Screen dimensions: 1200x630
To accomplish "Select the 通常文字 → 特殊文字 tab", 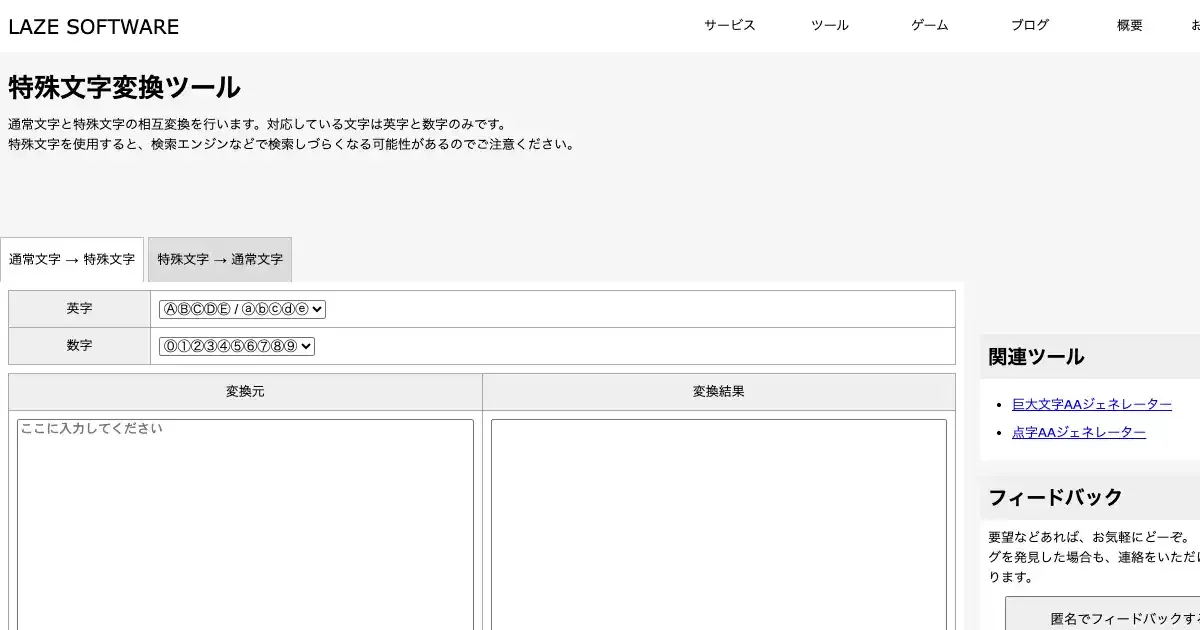I will (x=72, y=259).
